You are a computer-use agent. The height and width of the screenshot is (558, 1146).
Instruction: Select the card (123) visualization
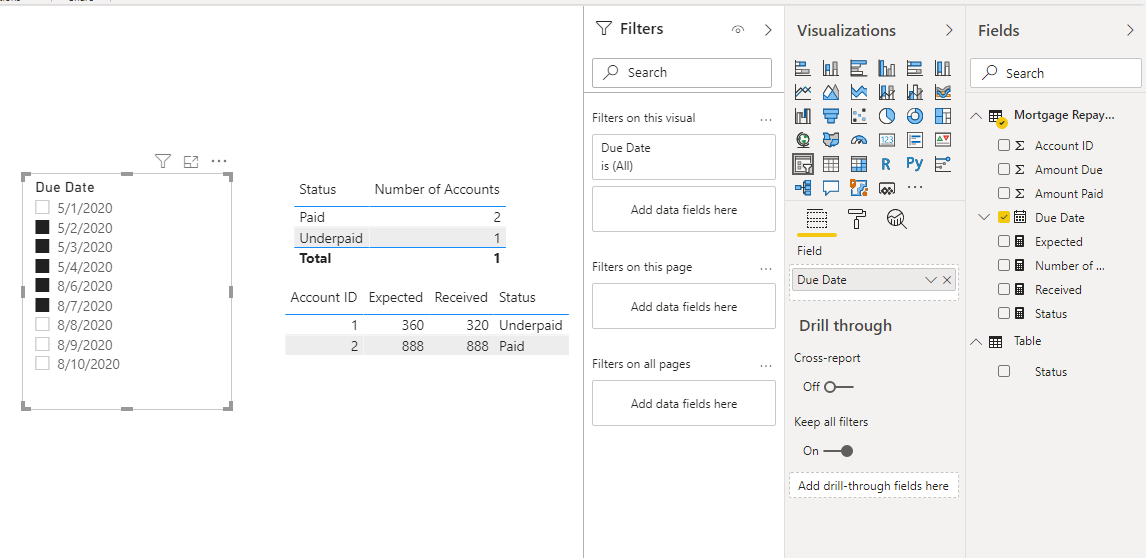tap(887, 139)
